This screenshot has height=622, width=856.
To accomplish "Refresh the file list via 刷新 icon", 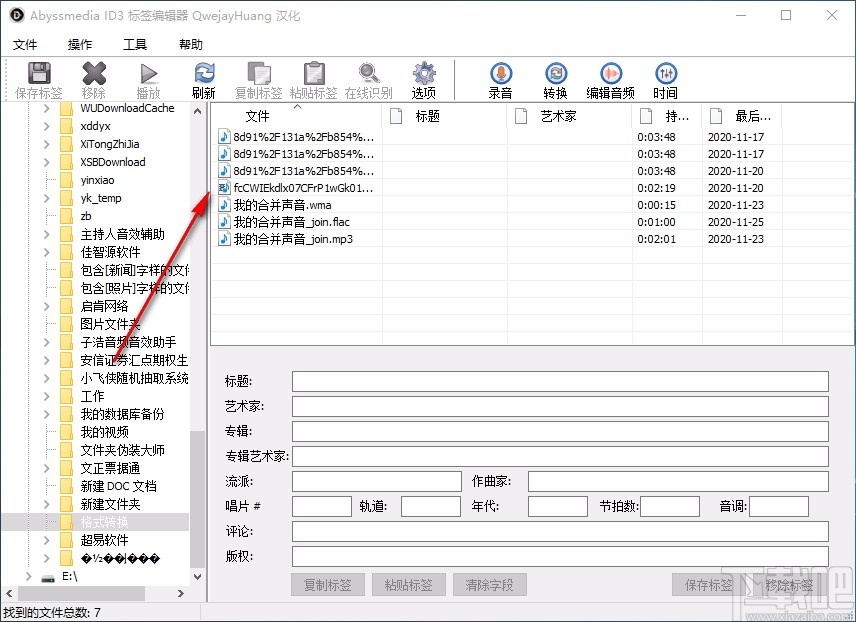I will pos(204,78).
